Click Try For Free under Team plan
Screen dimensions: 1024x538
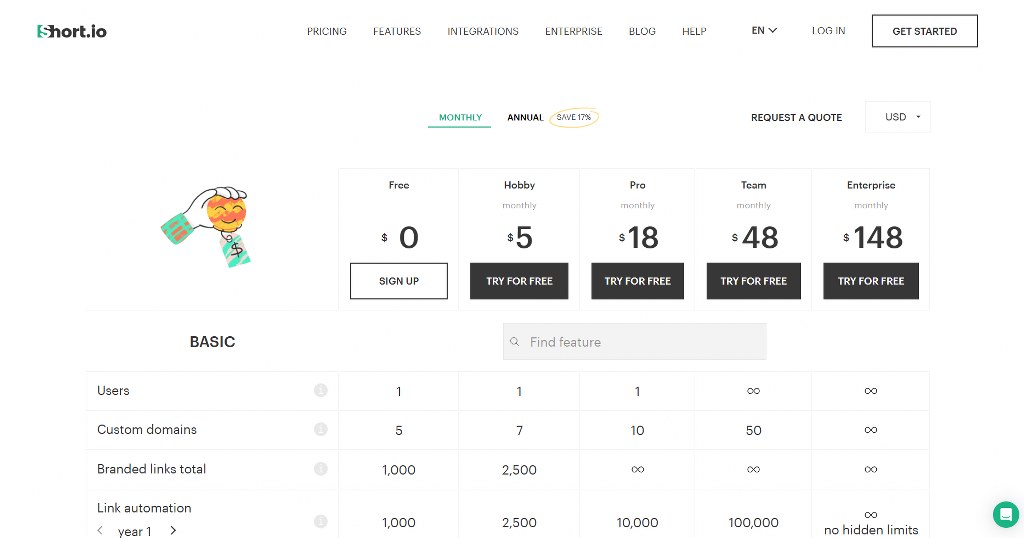(754, 281)
